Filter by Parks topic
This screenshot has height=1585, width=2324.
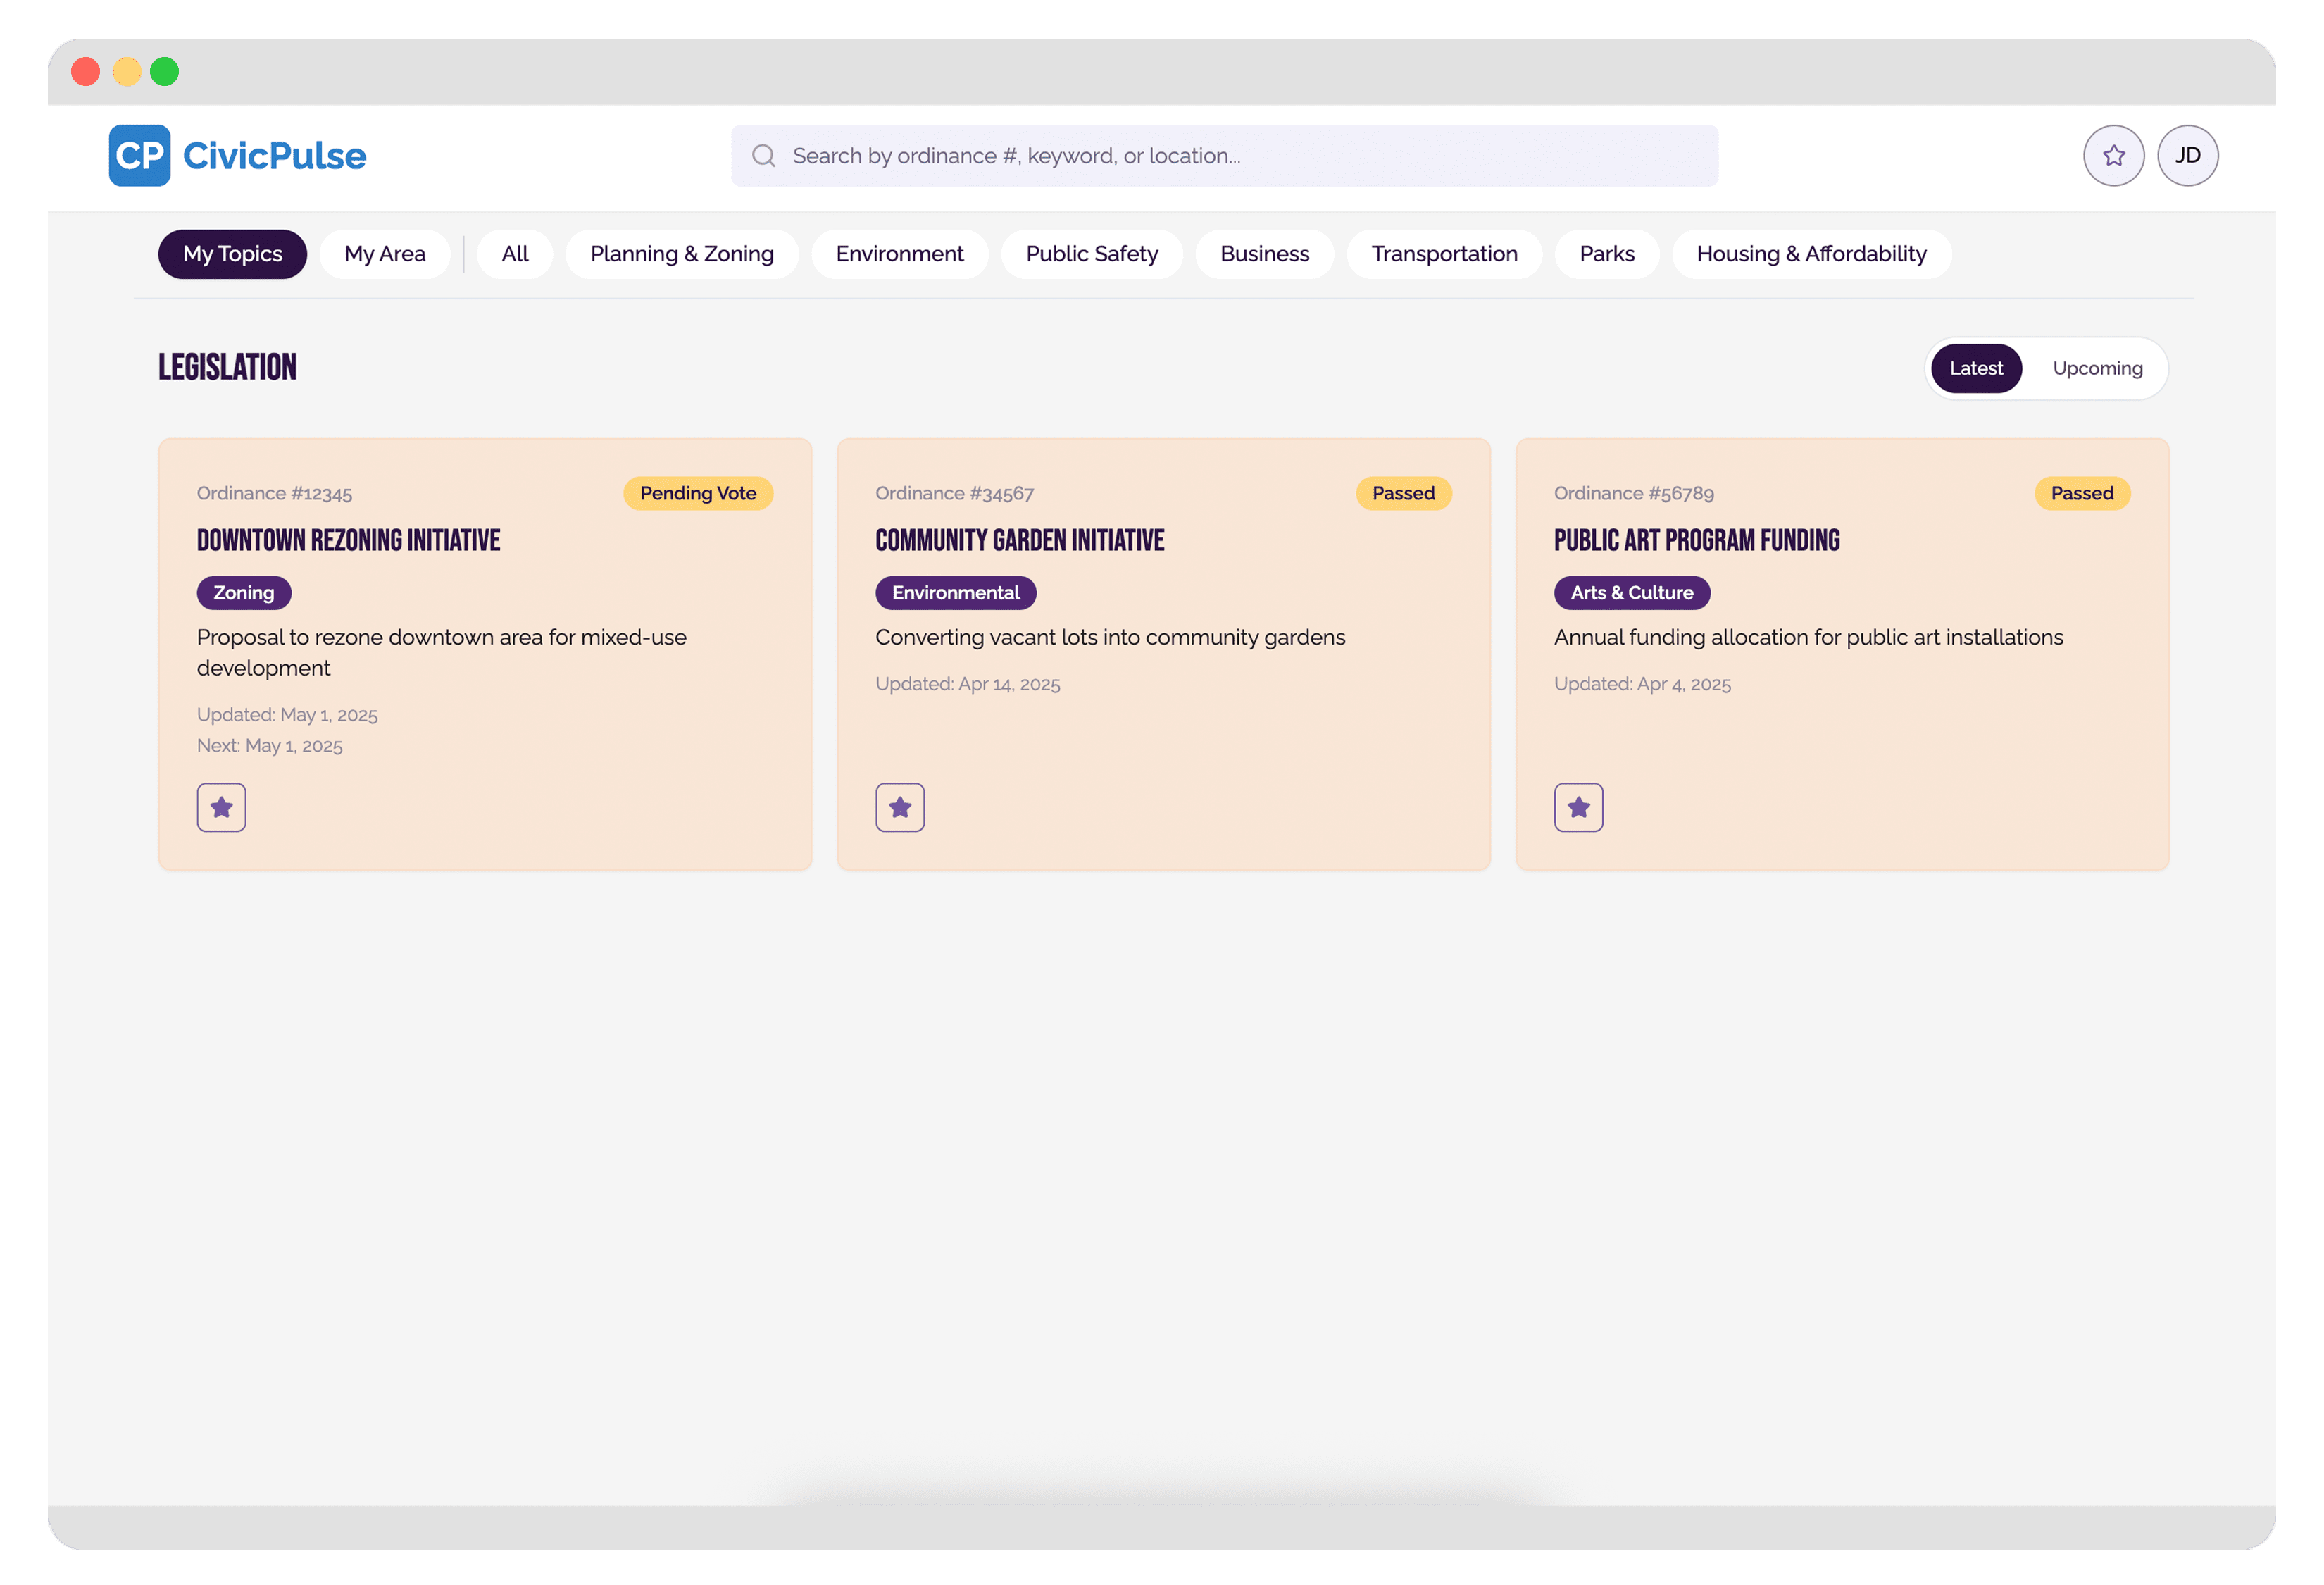point(1607,254)
